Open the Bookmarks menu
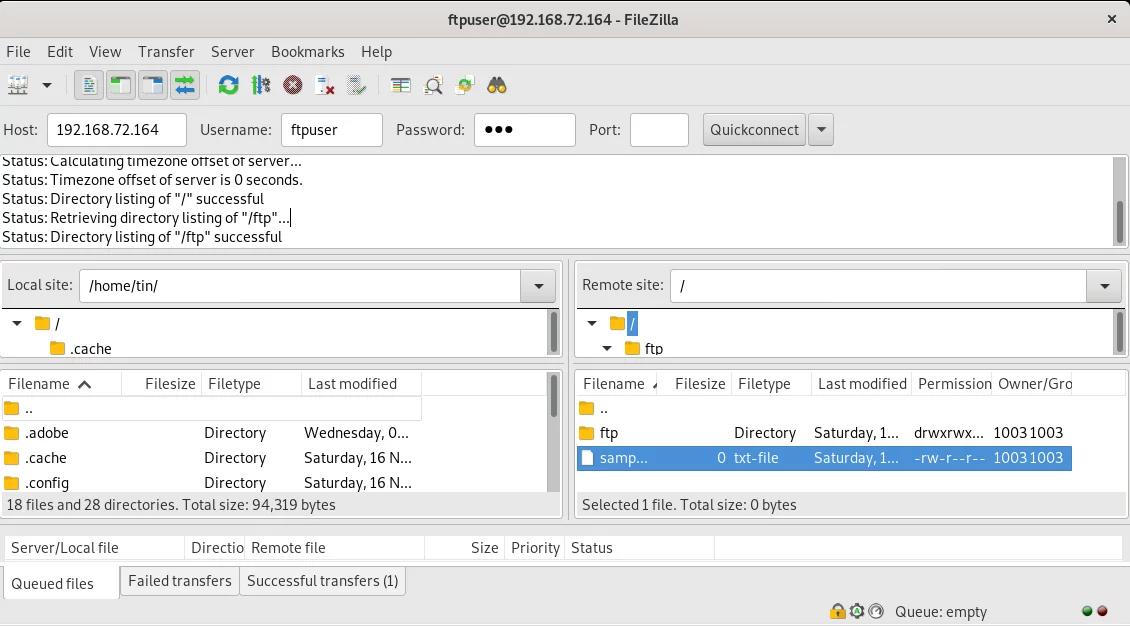The image size is (1130, 626). (308, 52)
